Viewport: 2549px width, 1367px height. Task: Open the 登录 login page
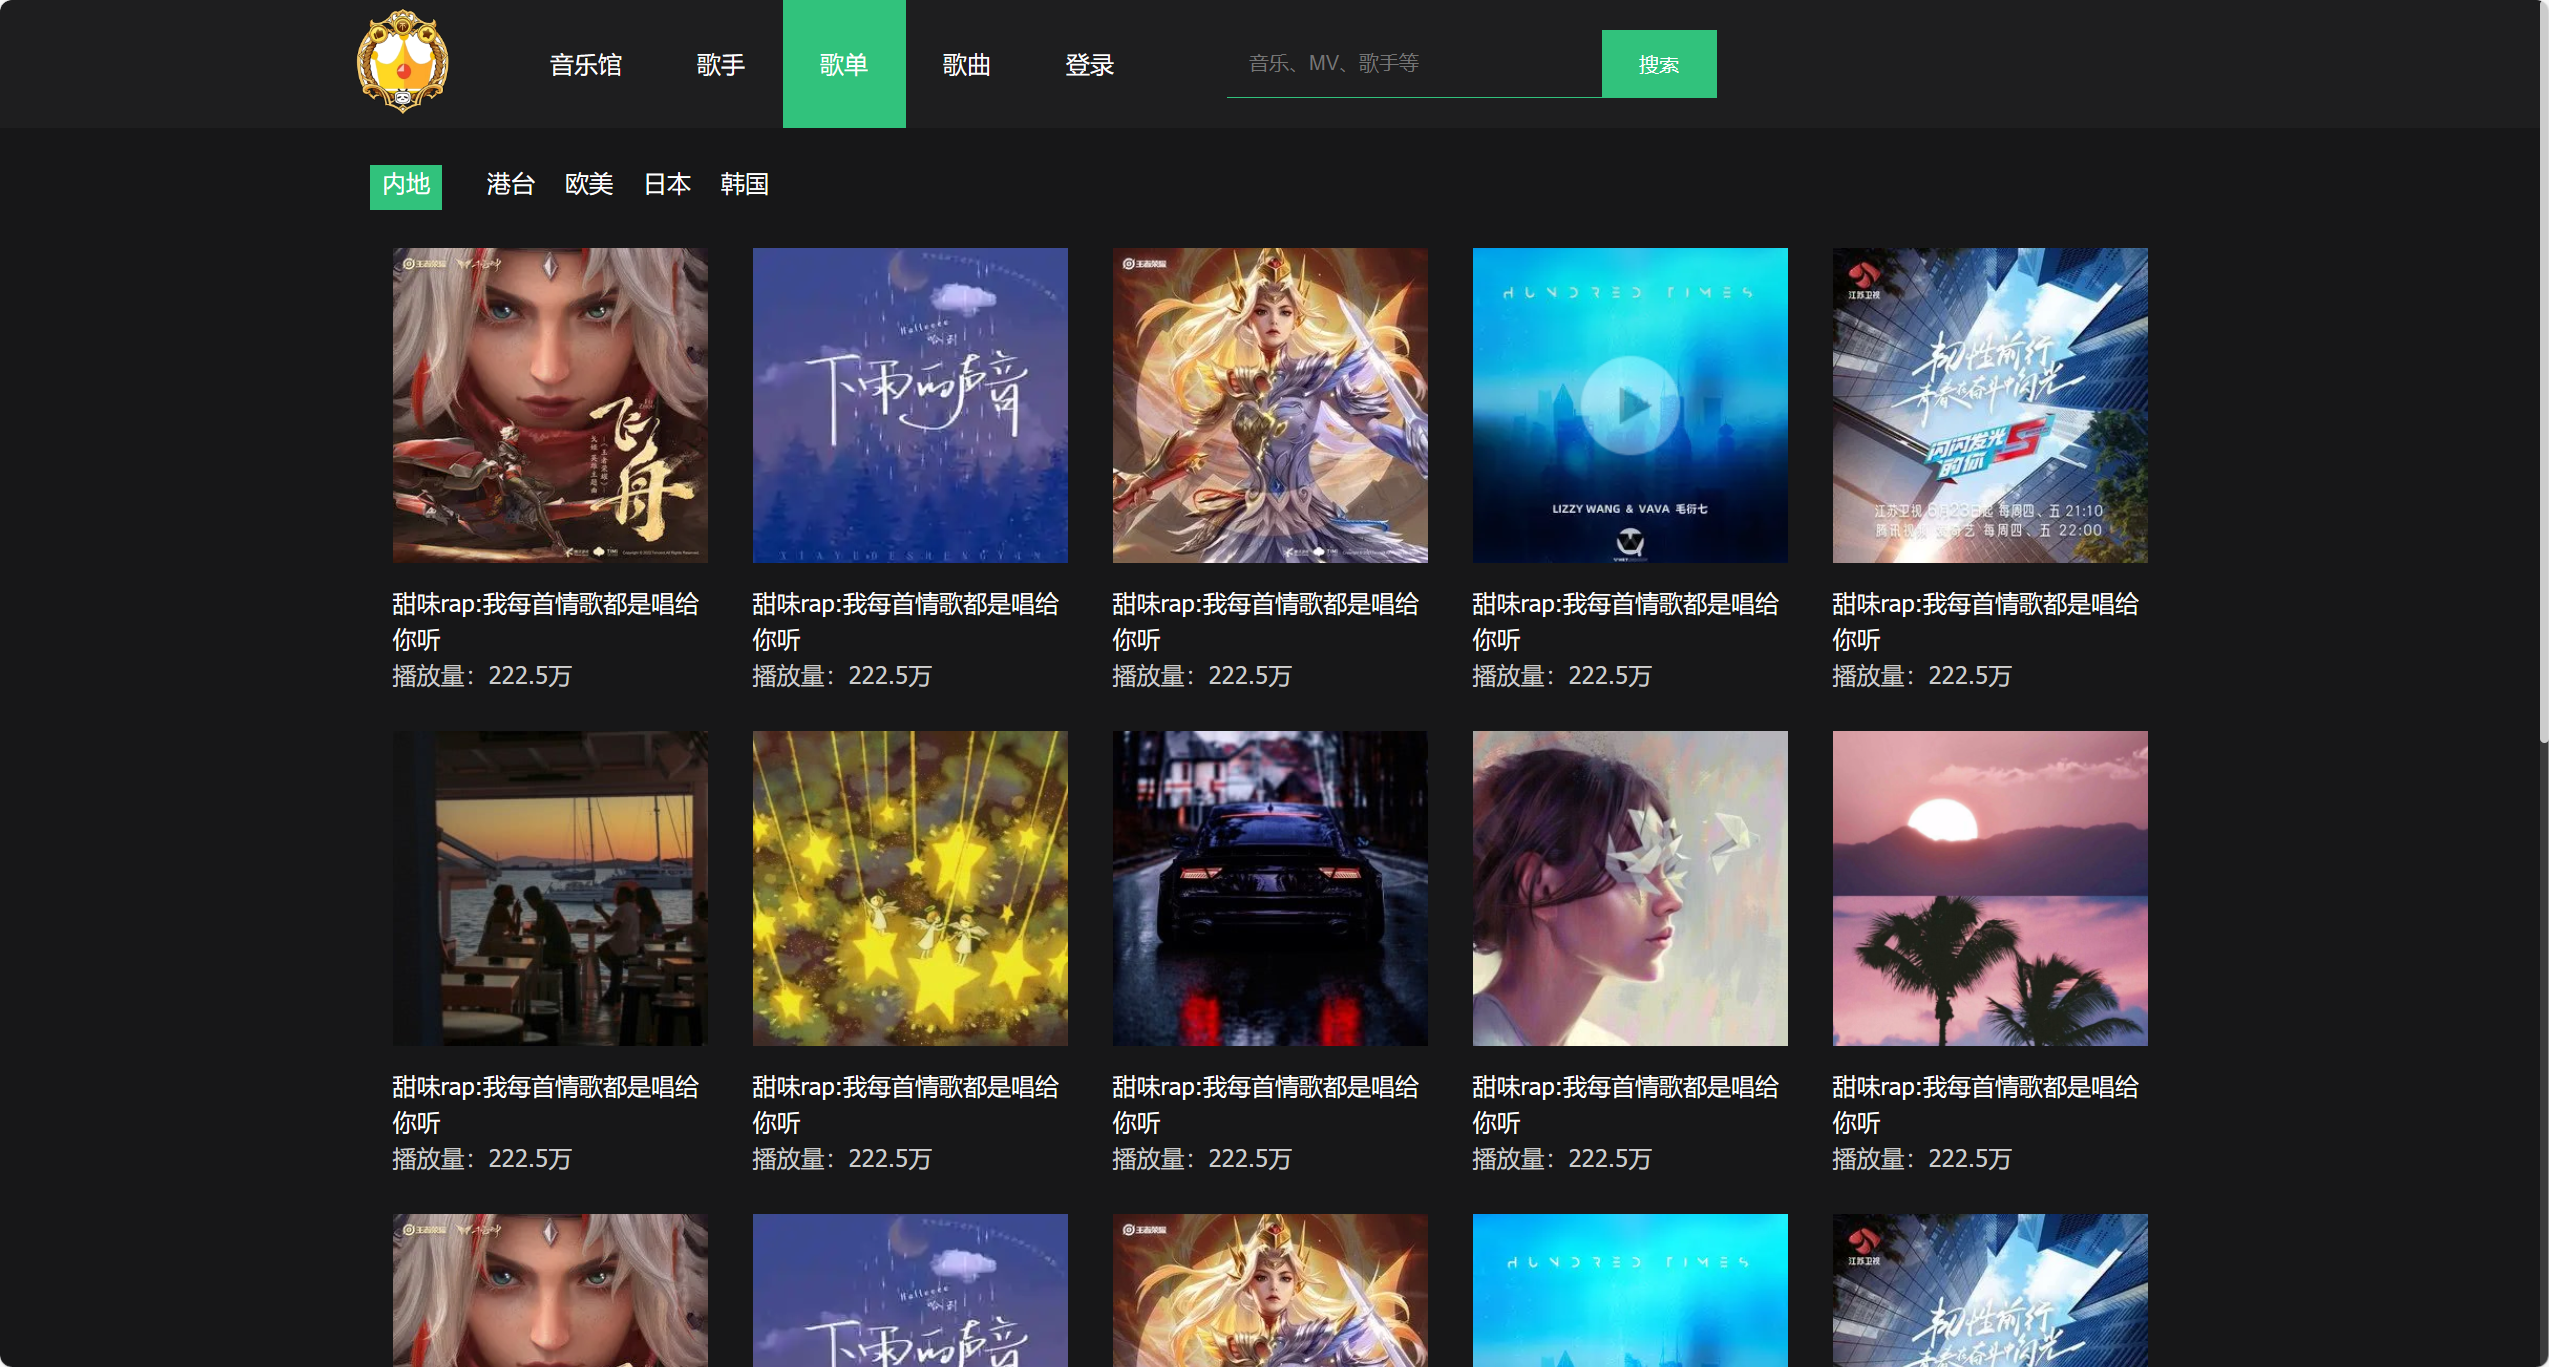(x=1089, y=65)
